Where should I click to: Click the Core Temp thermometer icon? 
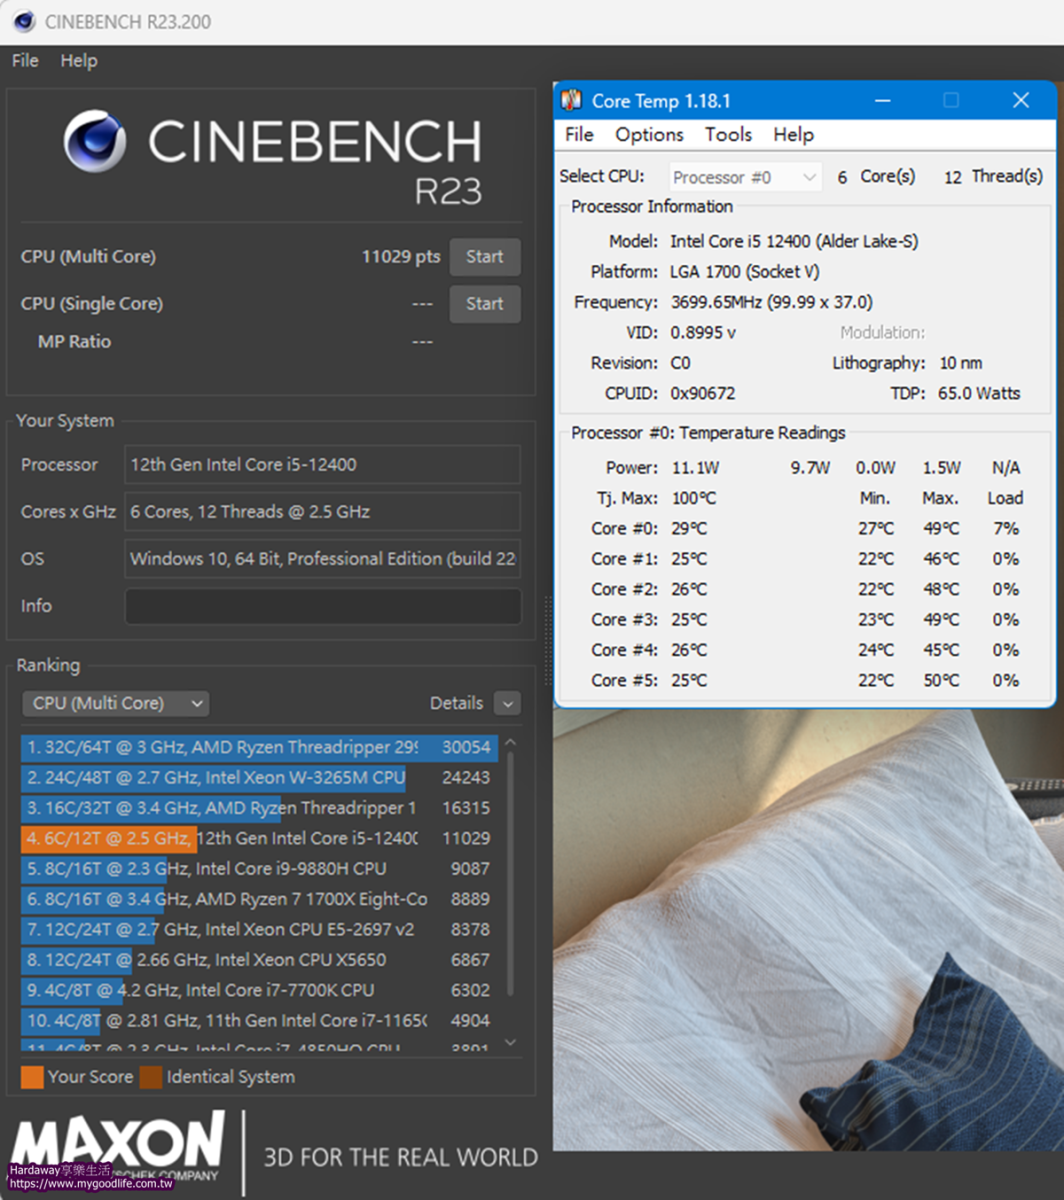coord(571,101)
